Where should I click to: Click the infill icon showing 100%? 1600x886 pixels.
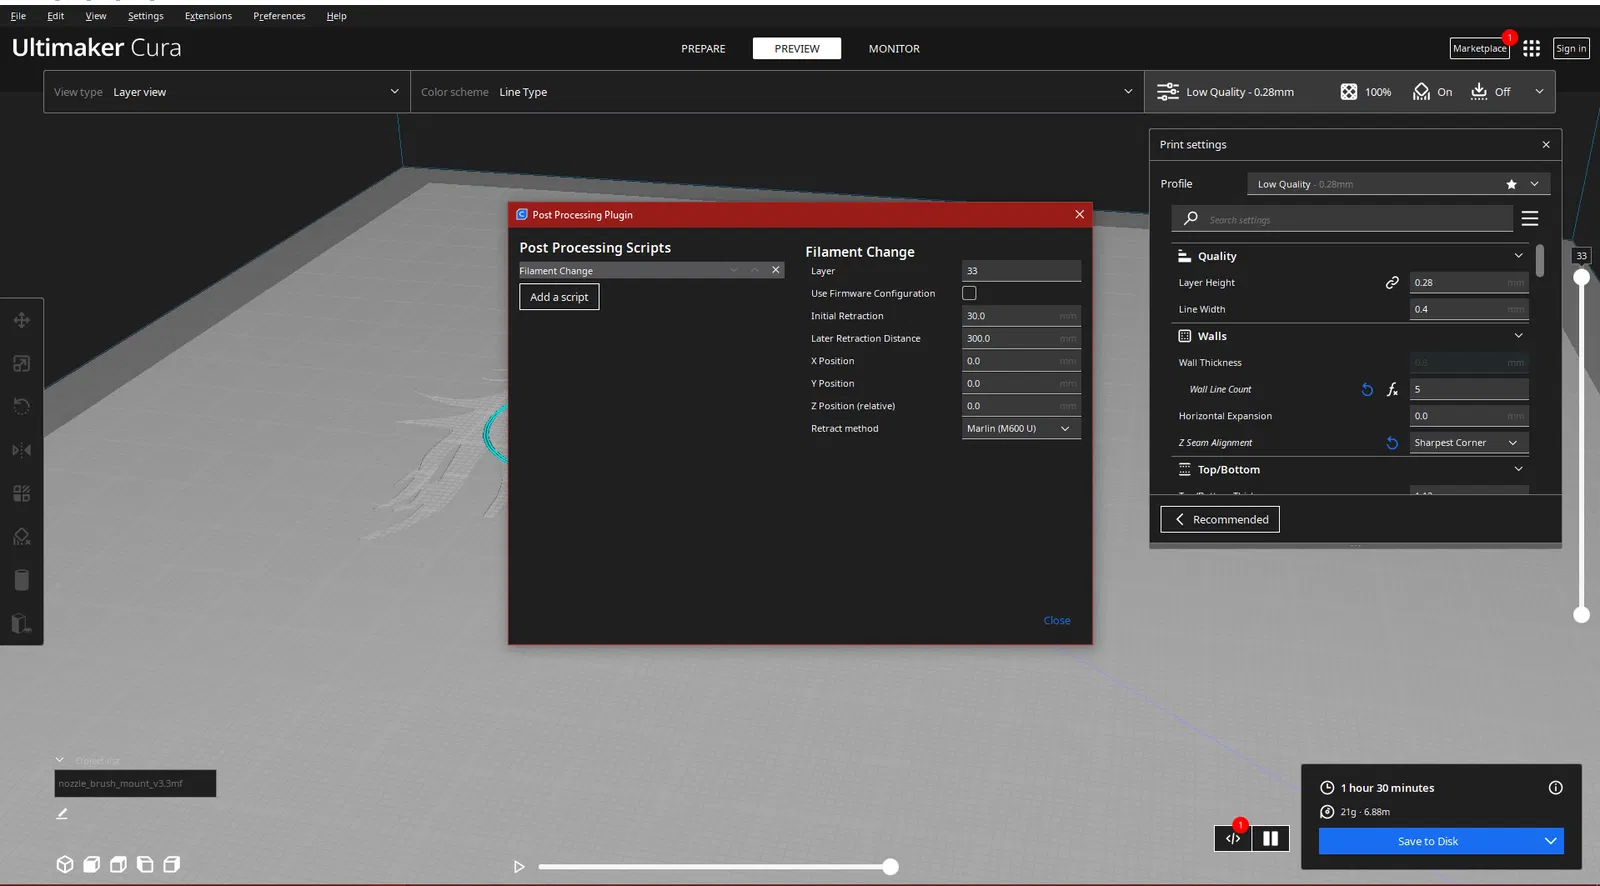pyautogui.click(x=1349, y=92)
